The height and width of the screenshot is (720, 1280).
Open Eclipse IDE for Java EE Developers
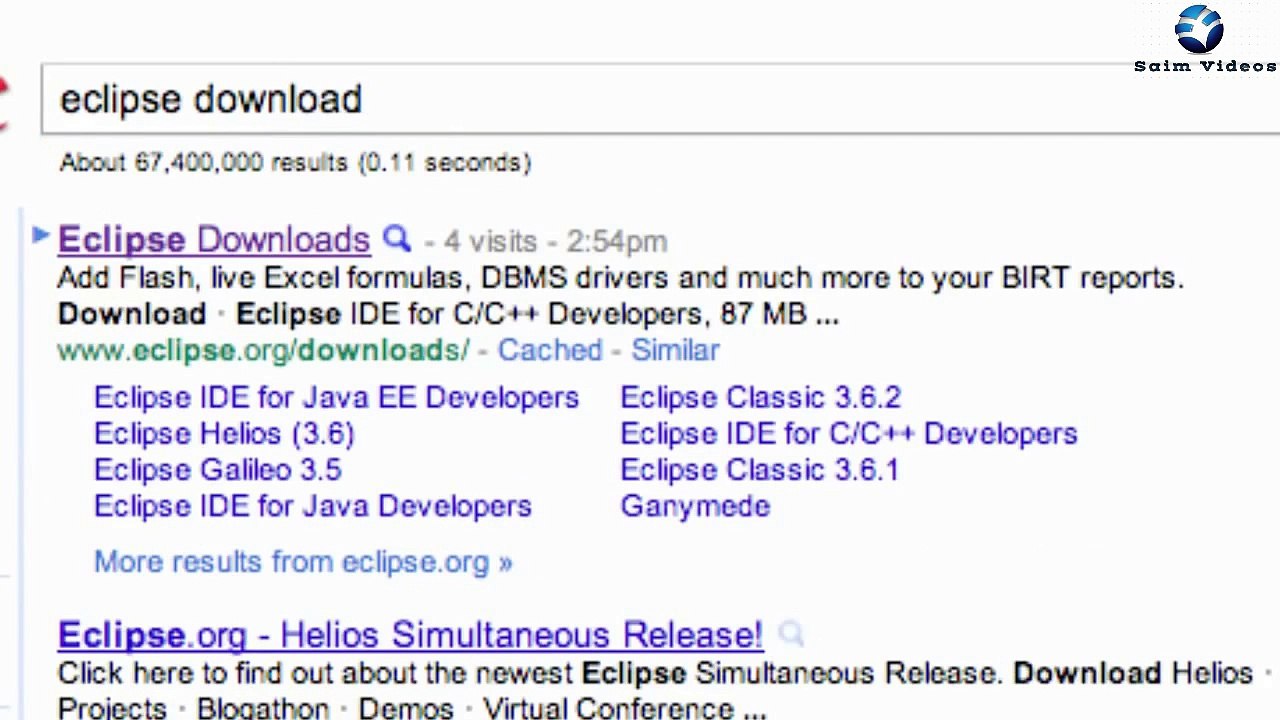point(336,397)
